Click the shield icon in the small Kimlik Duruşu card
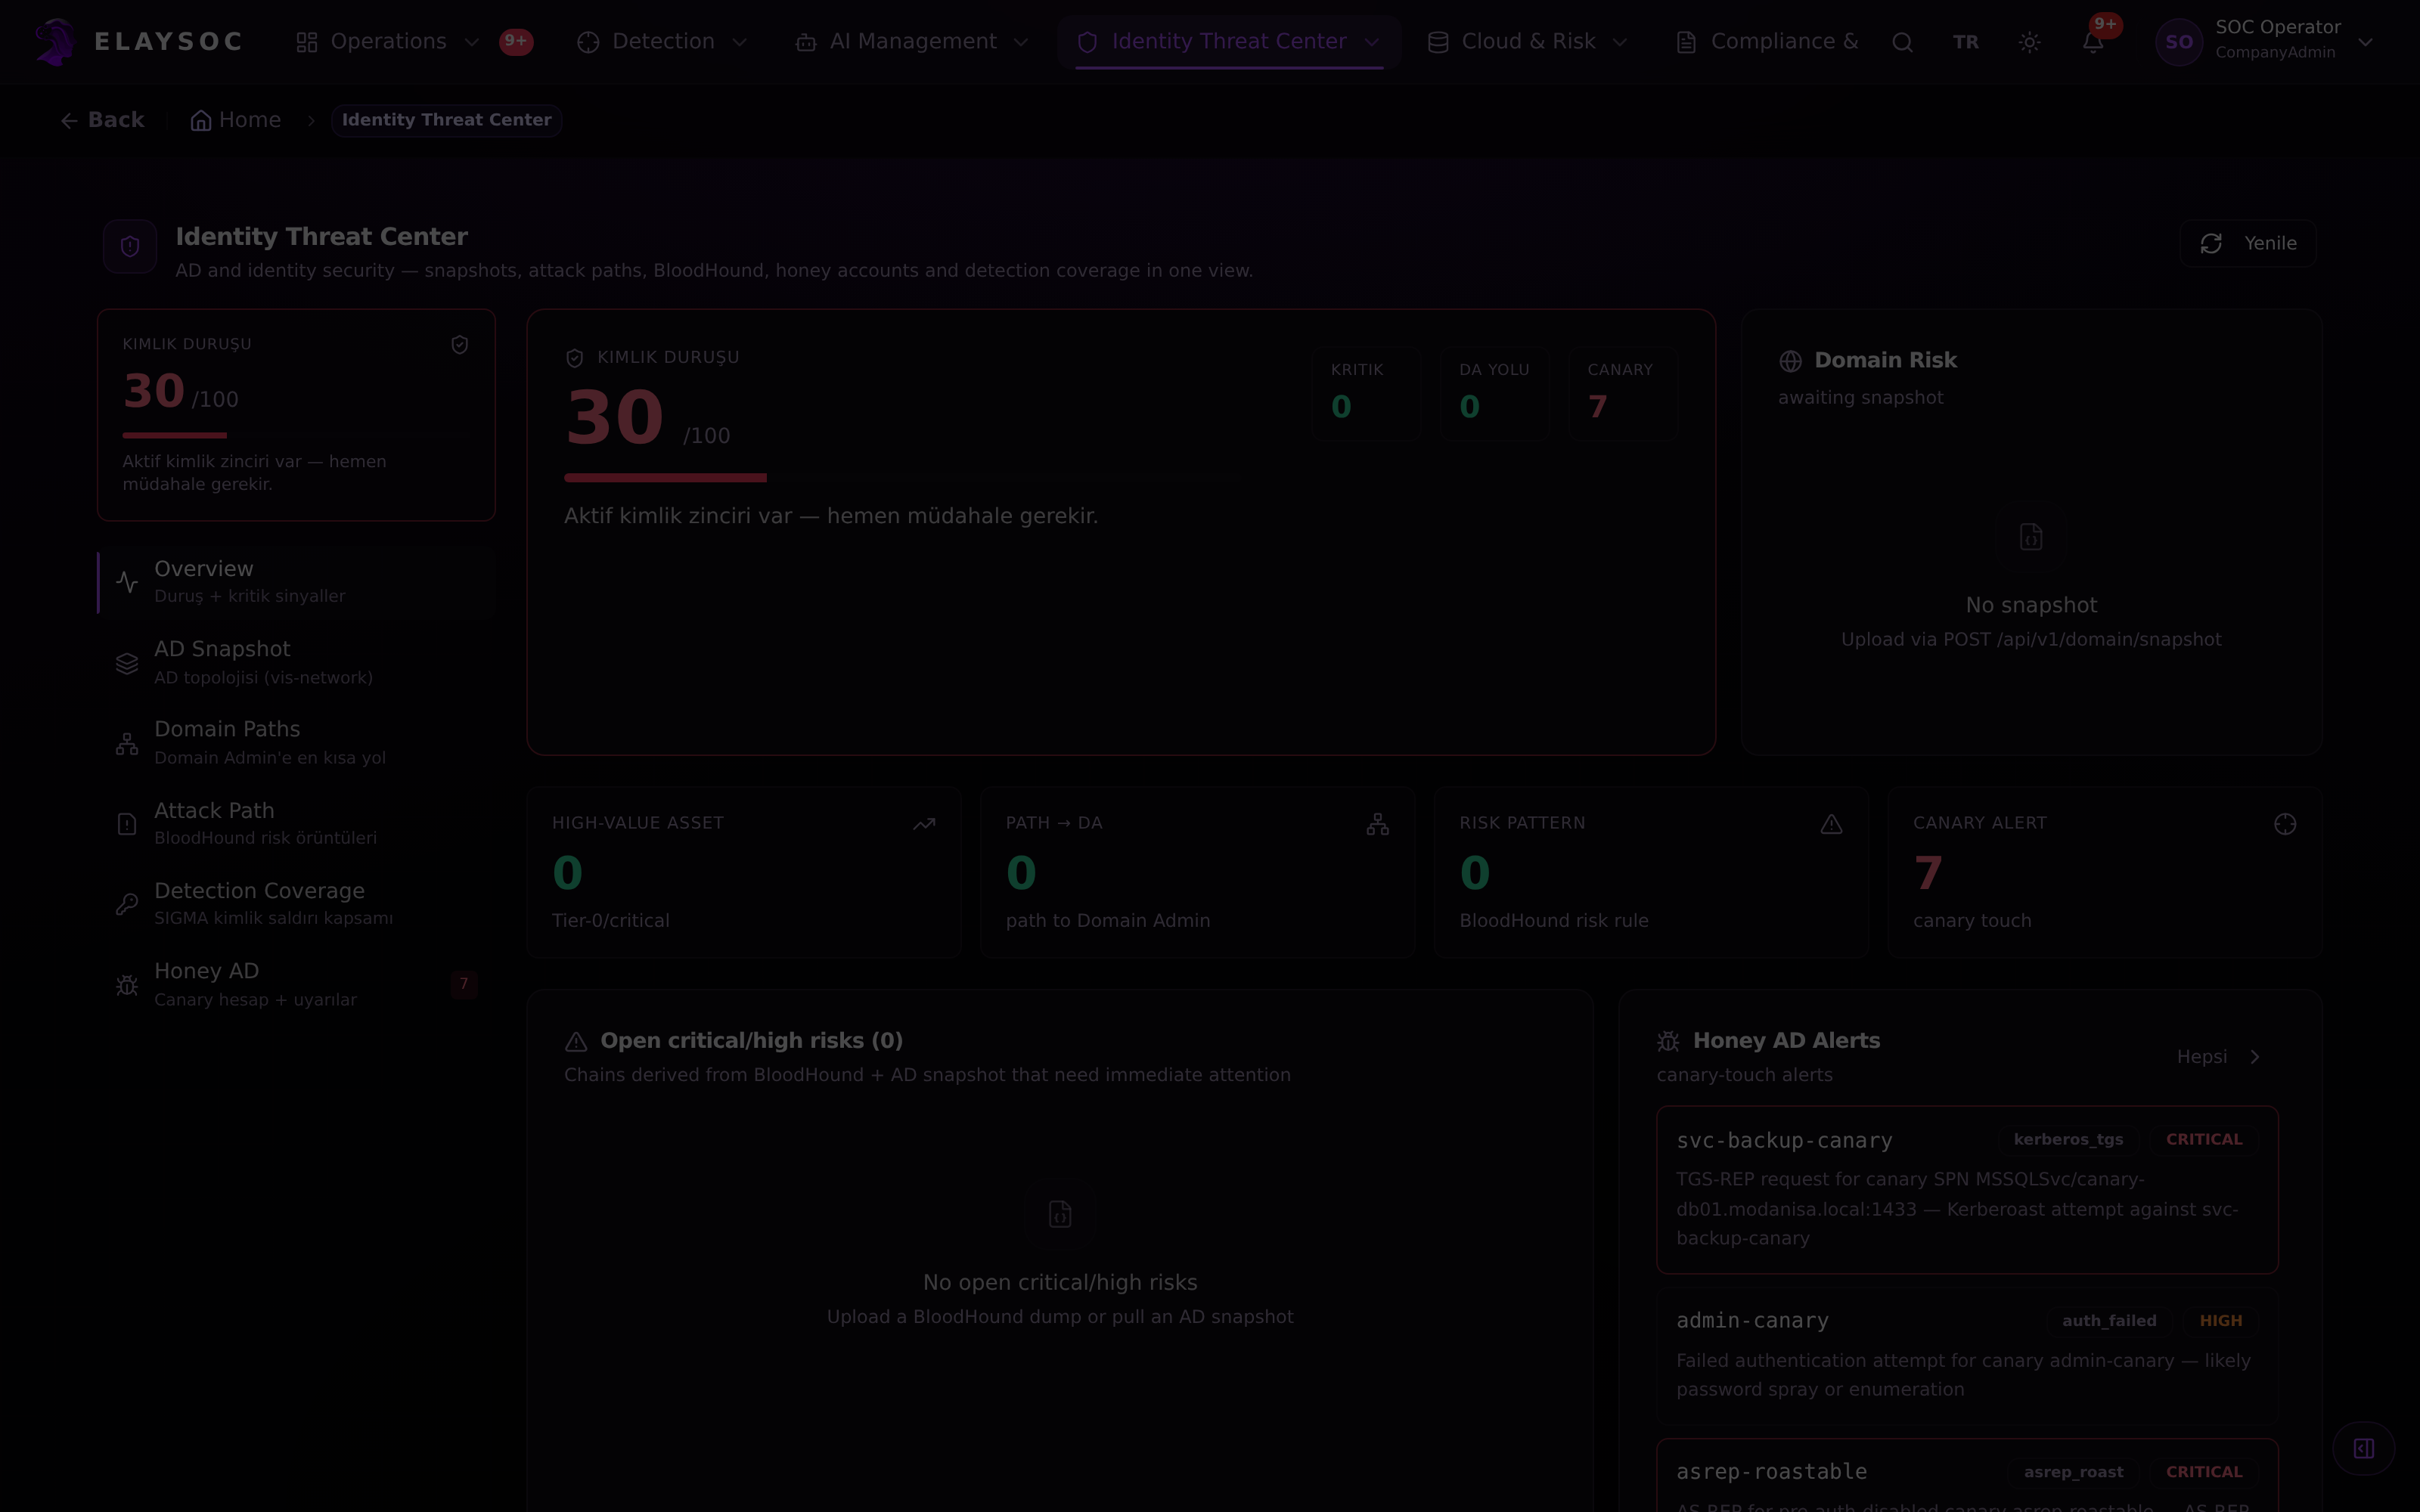The image size is (2420, 1512). [x=460, y=345]
